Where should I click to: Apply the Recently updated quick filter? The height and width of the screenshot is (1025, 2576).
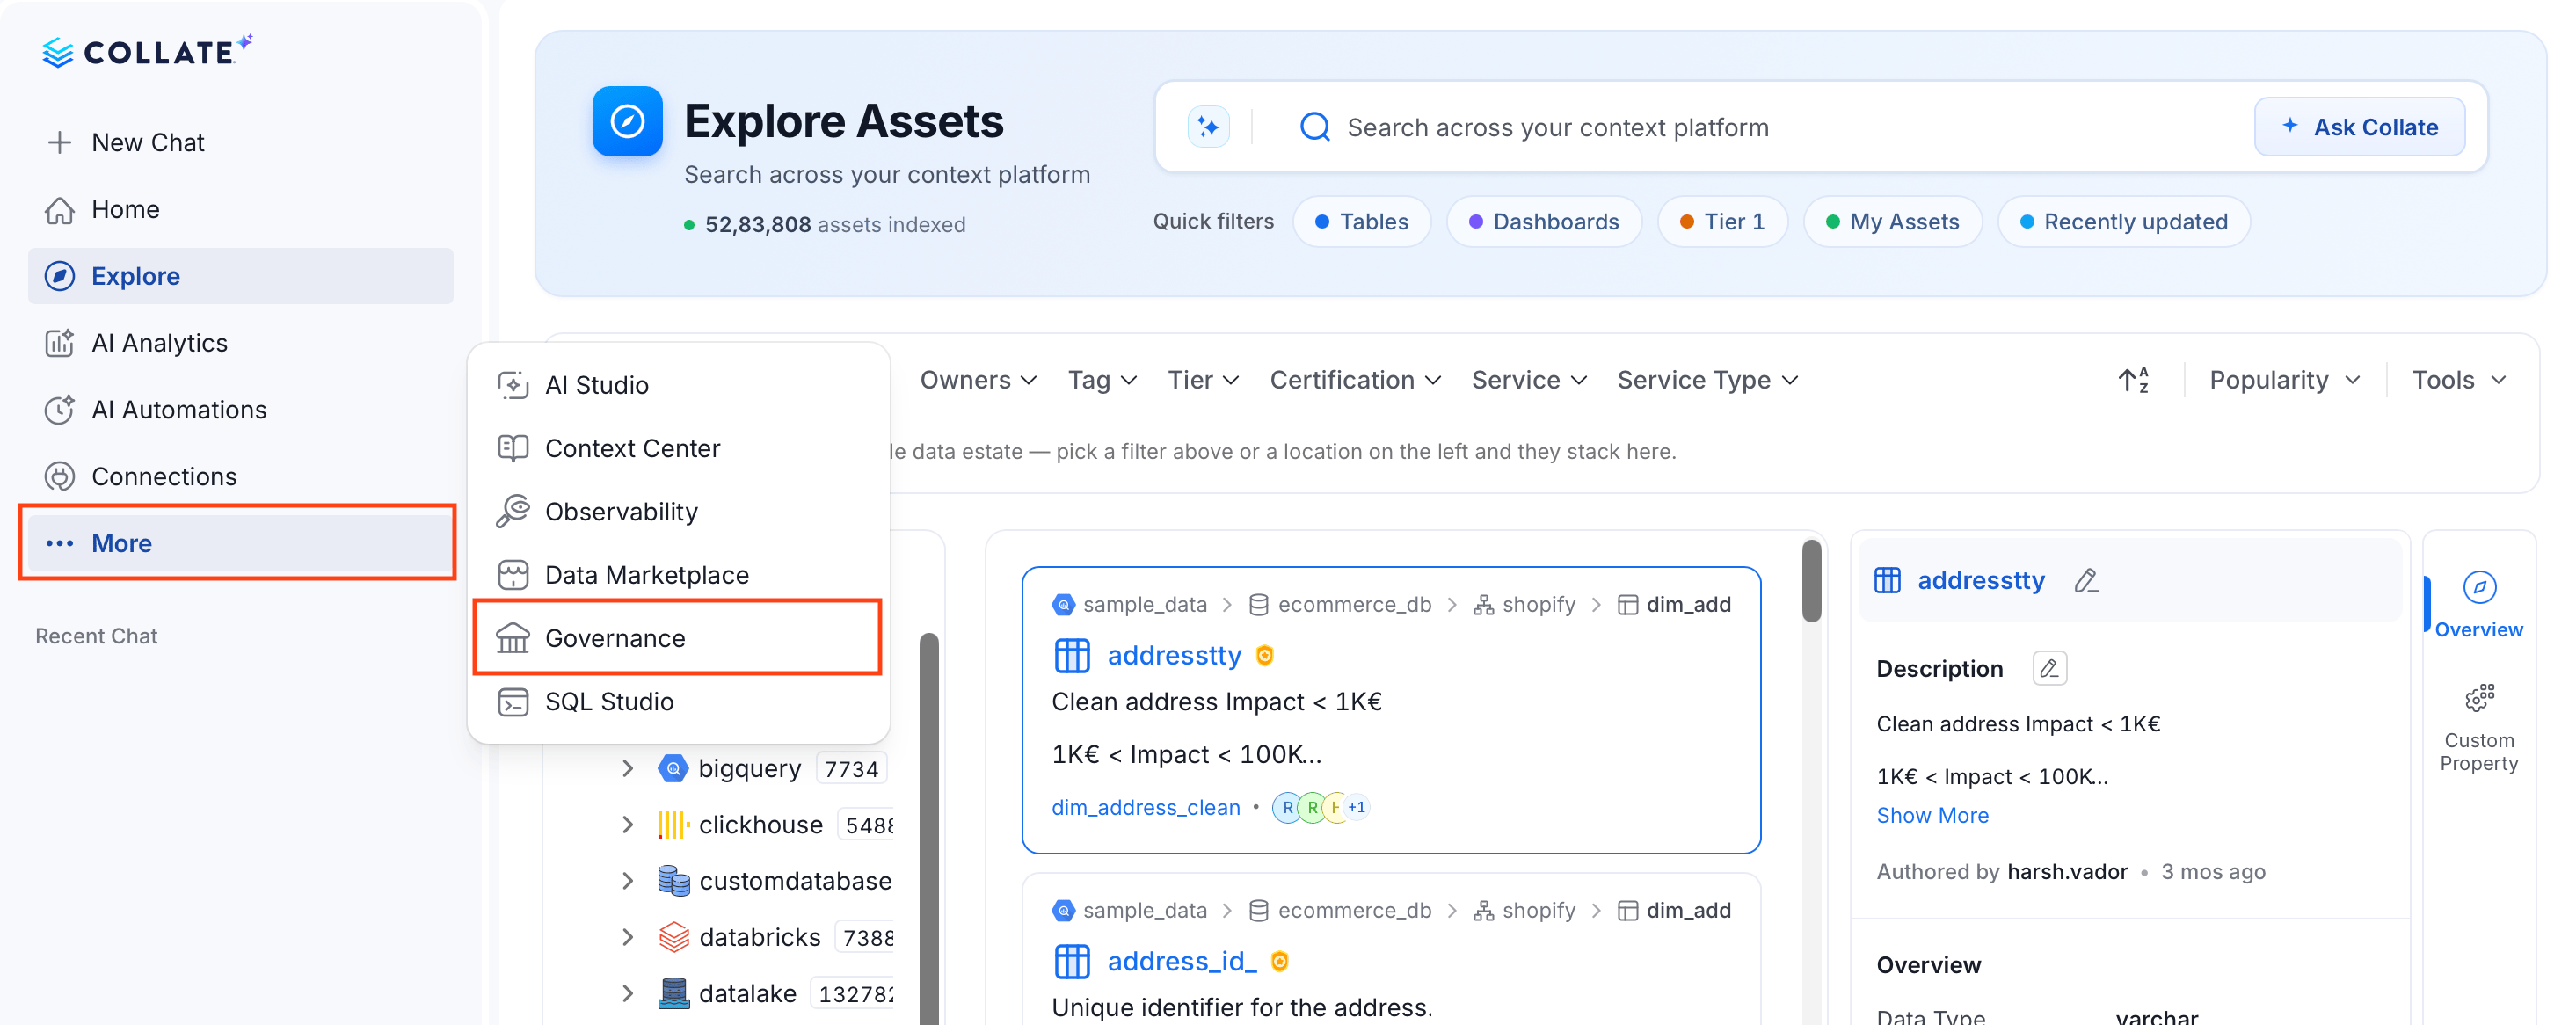tap(2123, 222)
